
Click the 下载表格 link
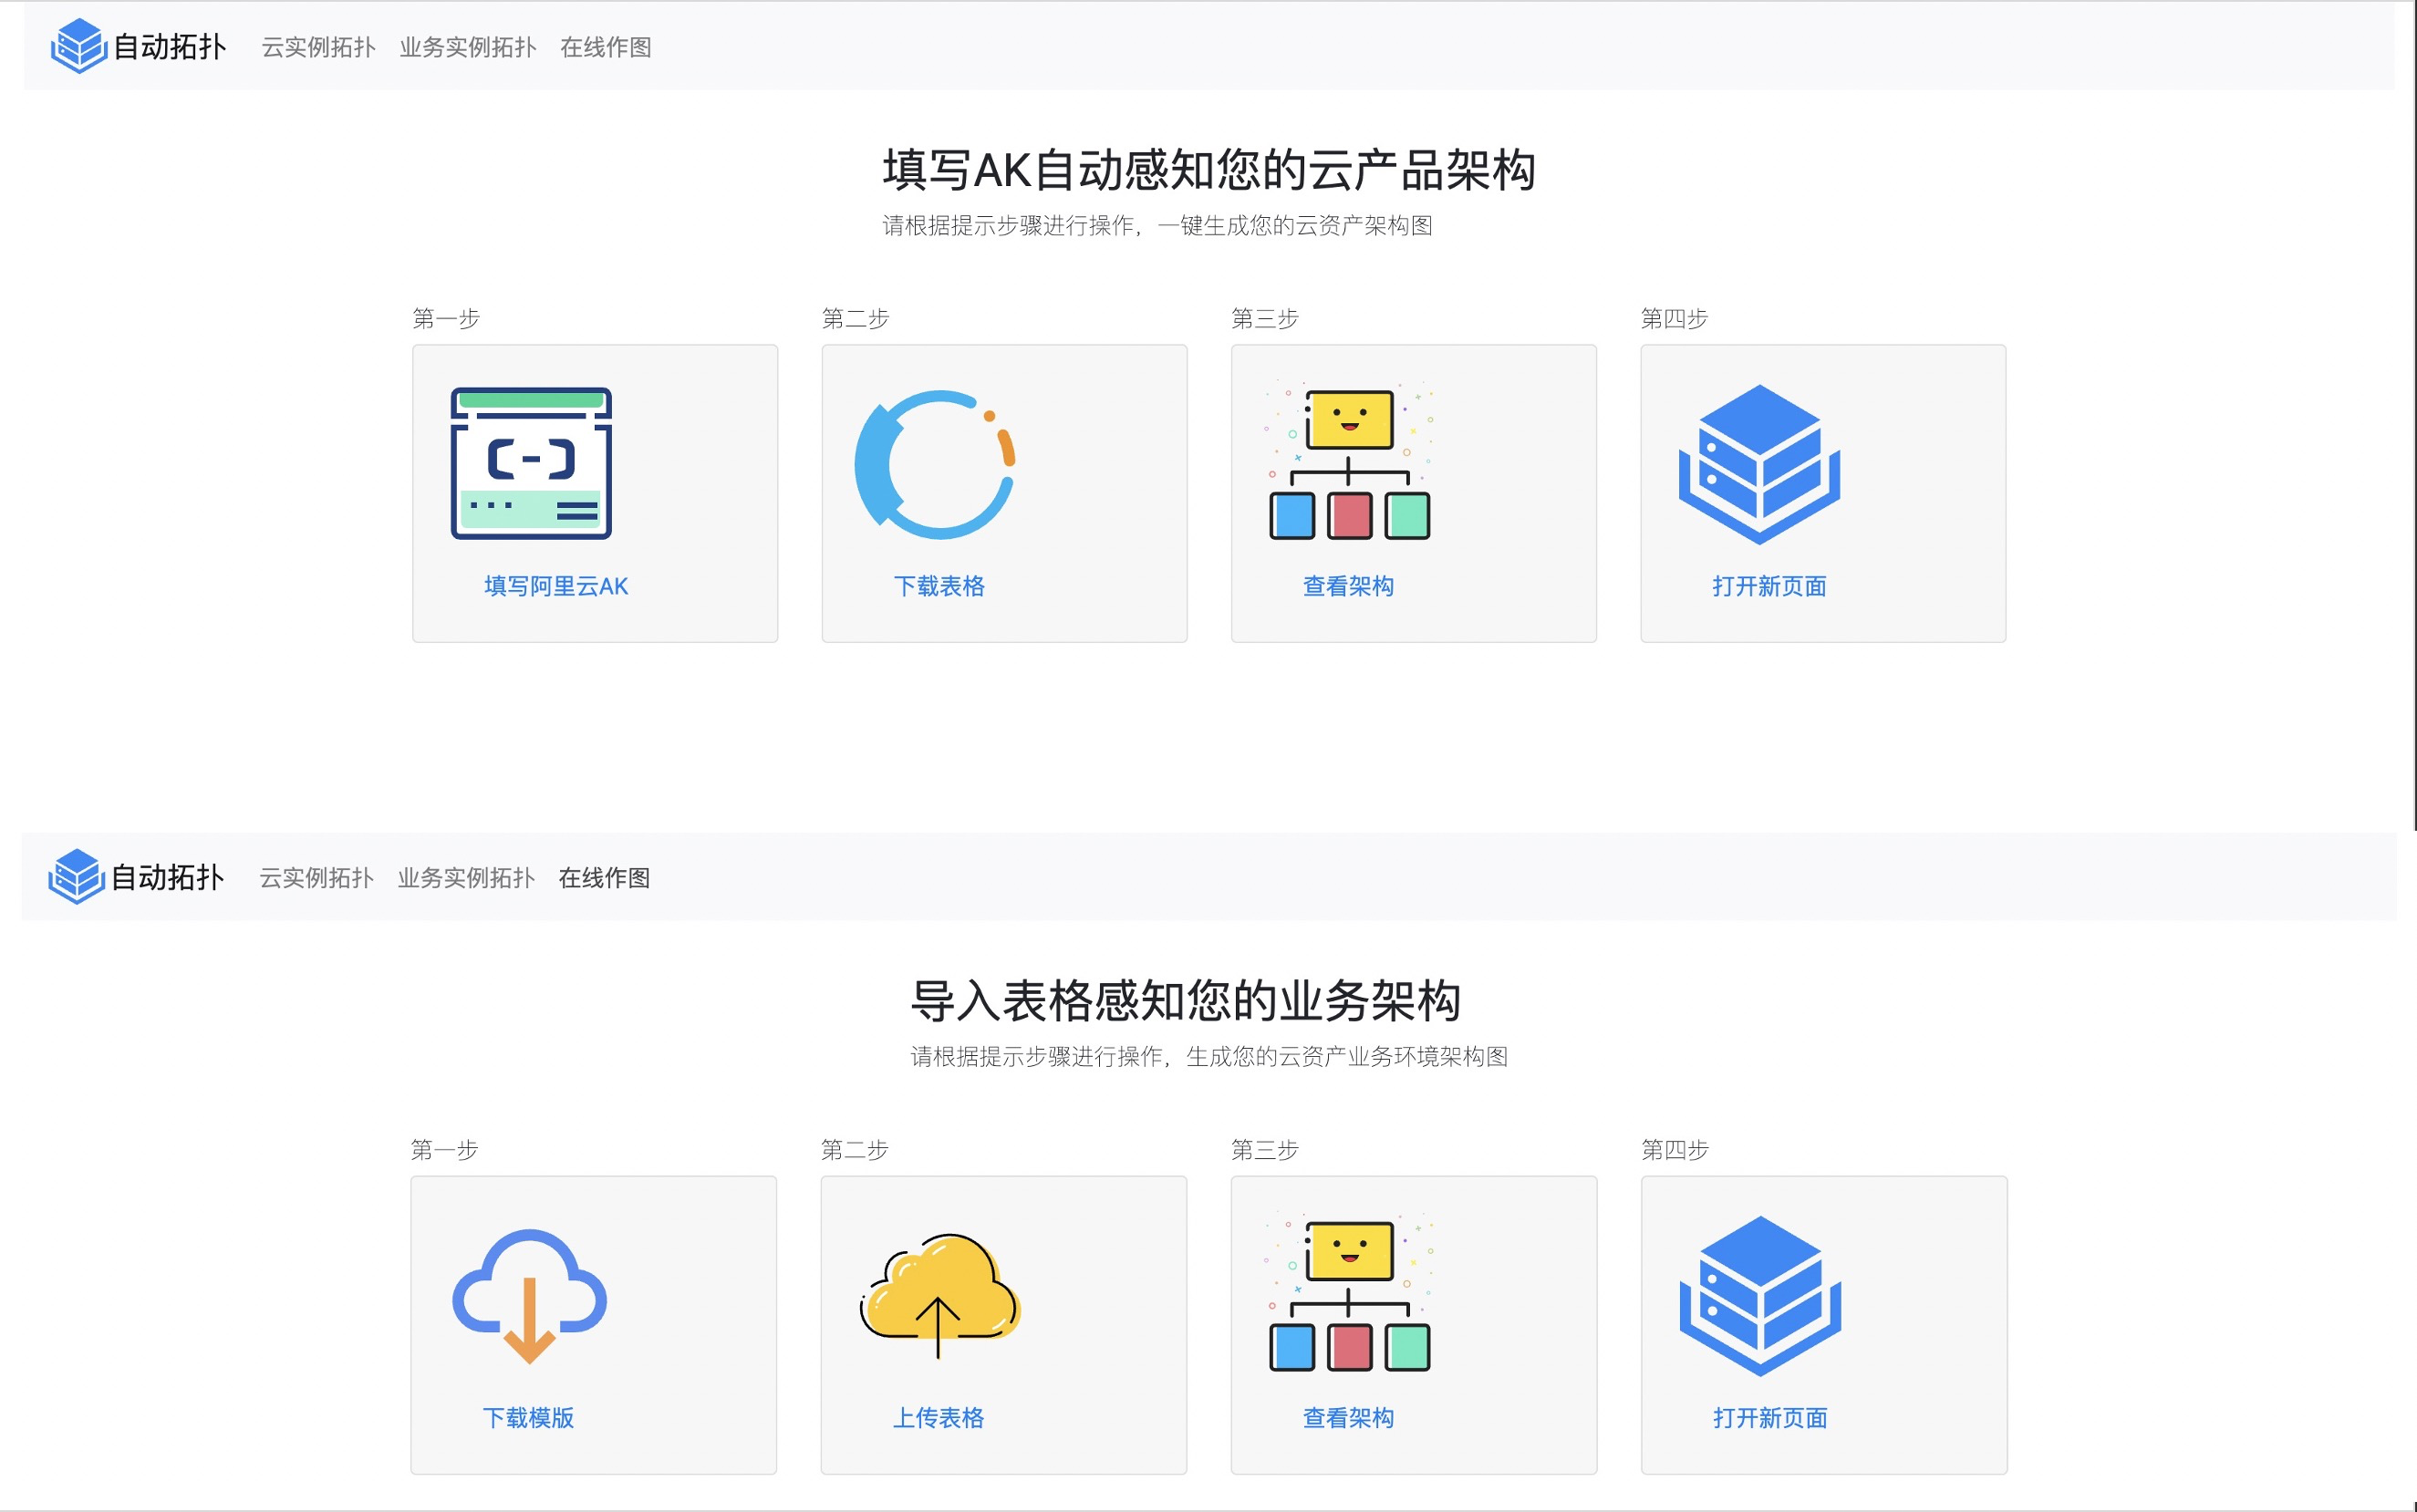coord(939,586)
